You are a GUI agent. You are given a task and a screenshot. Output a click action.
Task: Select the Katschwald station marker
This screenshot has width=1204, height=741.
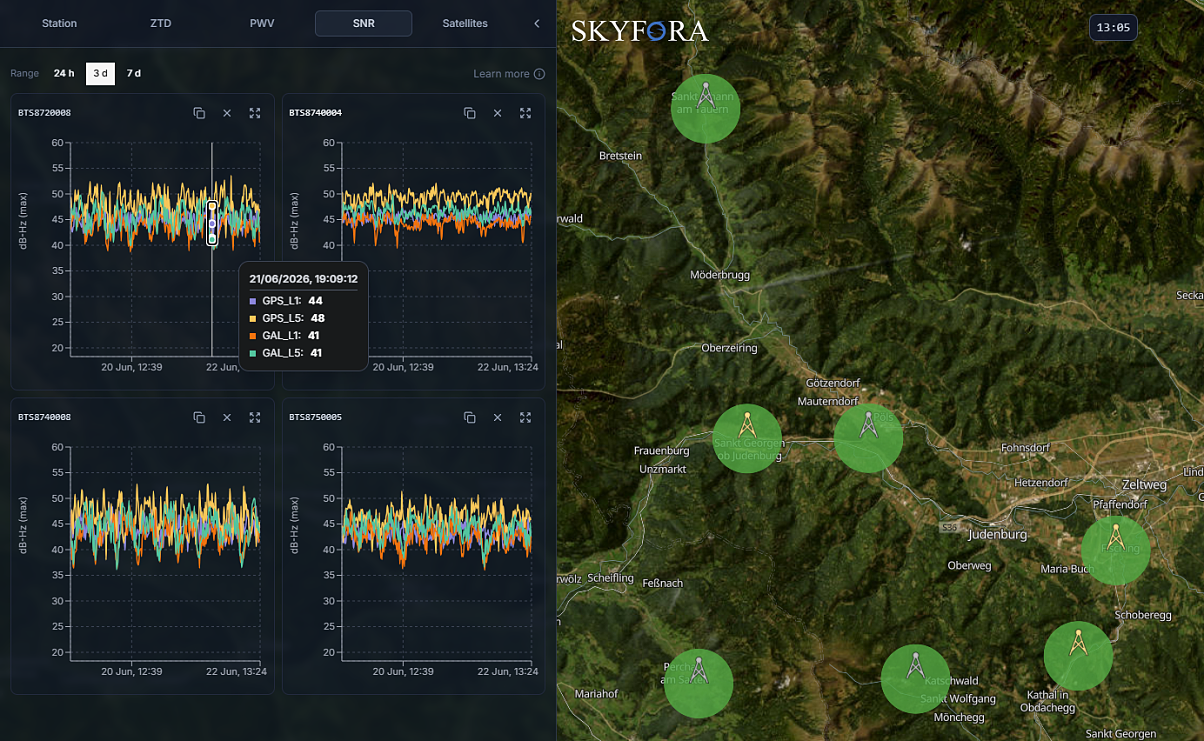915,679
